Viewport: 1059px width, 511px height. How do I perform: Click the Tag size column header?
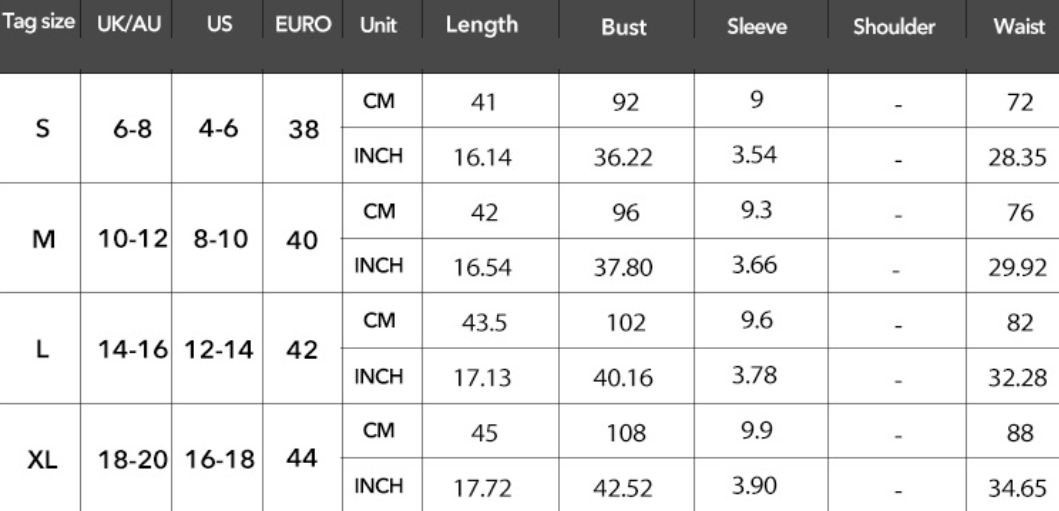(39, 23)
